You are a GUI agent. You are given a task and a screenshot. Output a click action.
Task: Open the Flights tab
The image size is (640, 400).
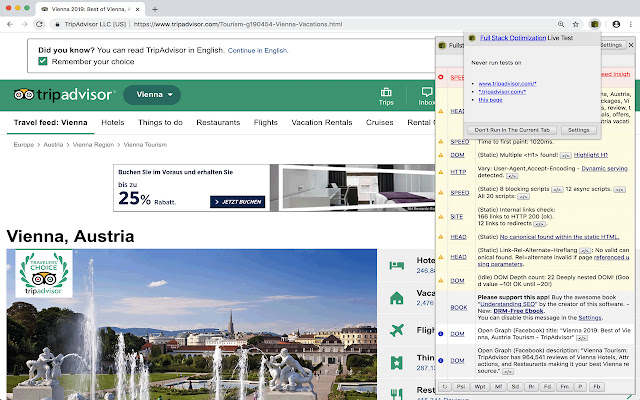[x=265, y=122]
